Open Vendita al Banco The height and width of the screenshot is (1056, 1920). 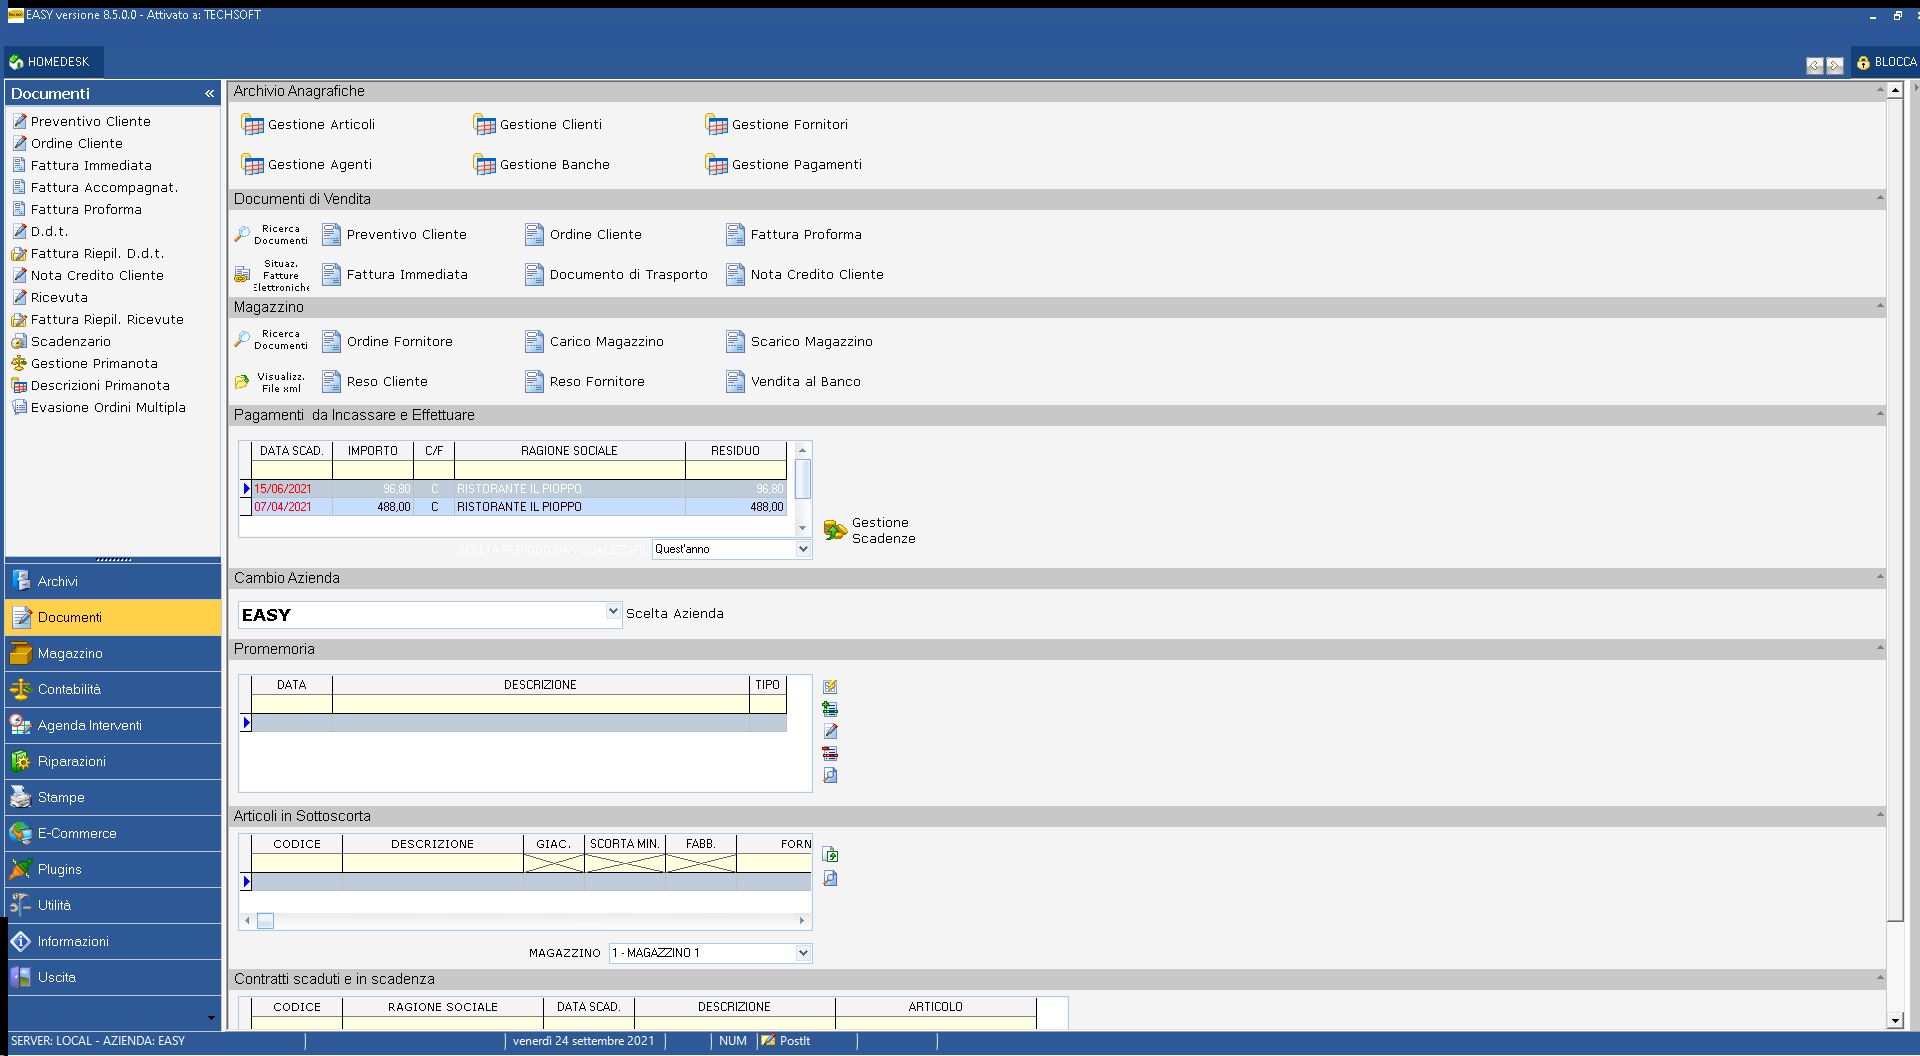[x=793, y=382]
